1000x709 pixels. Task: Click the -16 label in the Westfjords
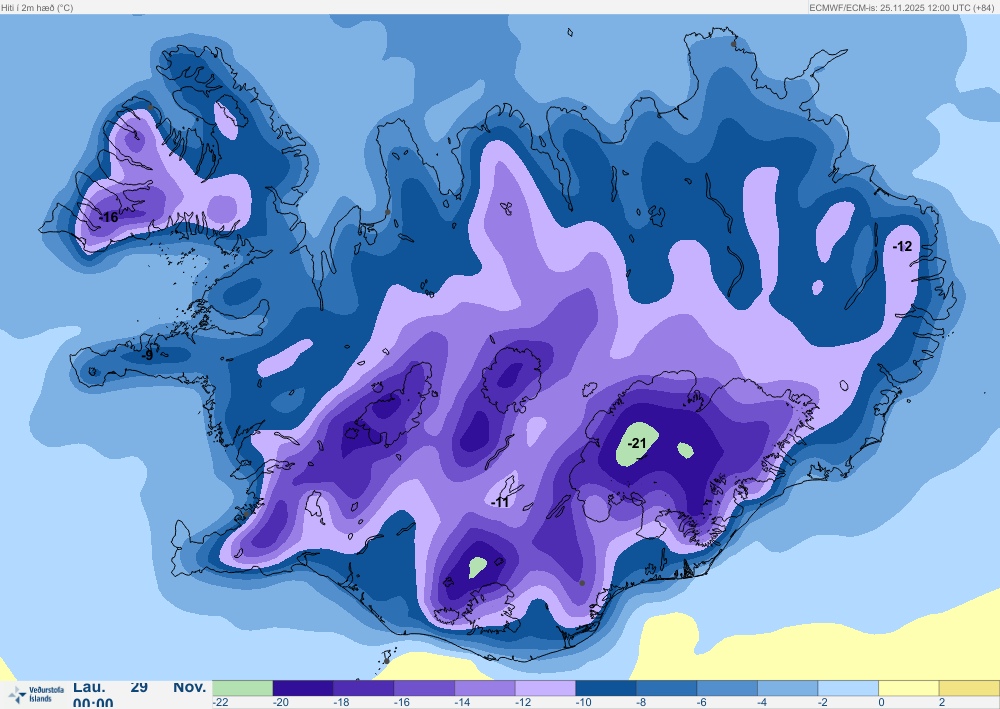(108, 217)
